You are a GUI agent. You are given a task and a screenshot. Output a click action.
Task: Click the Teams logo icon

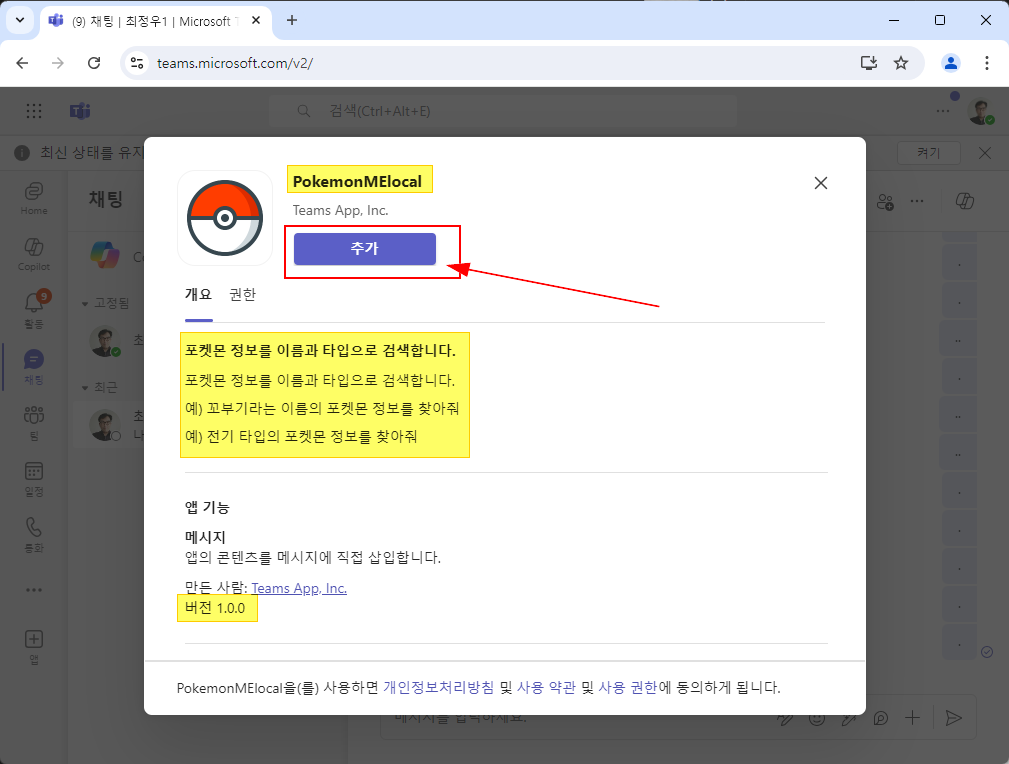[x=80, y=111]
